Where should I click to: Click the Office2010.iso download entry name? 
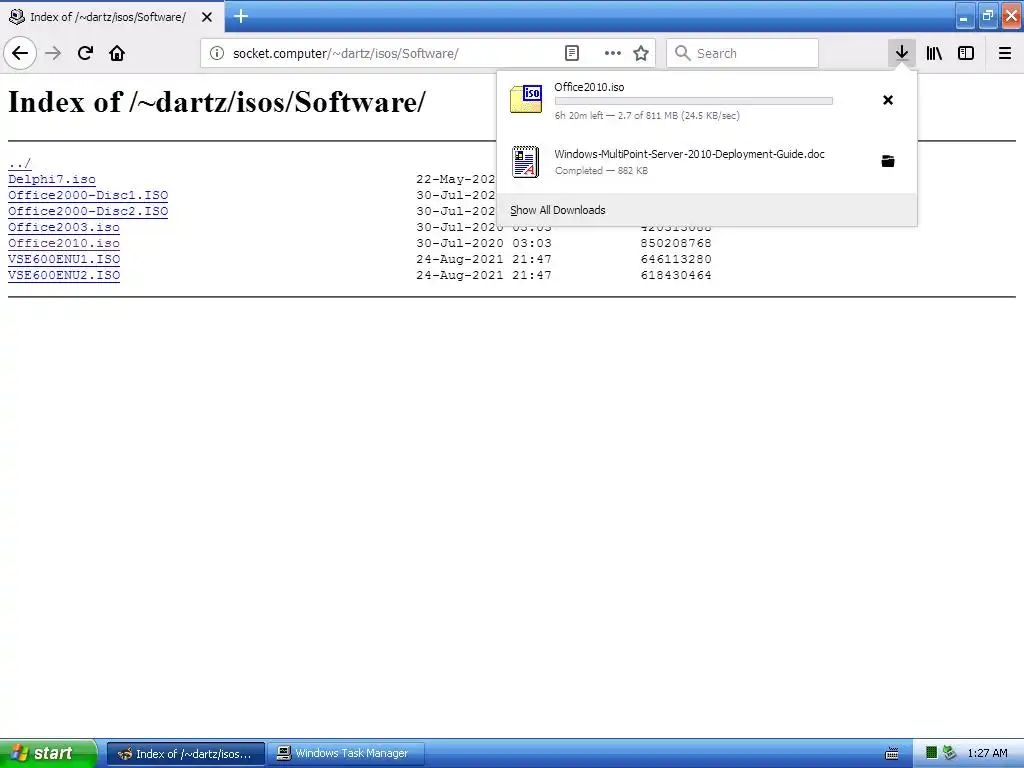[589, 87]
